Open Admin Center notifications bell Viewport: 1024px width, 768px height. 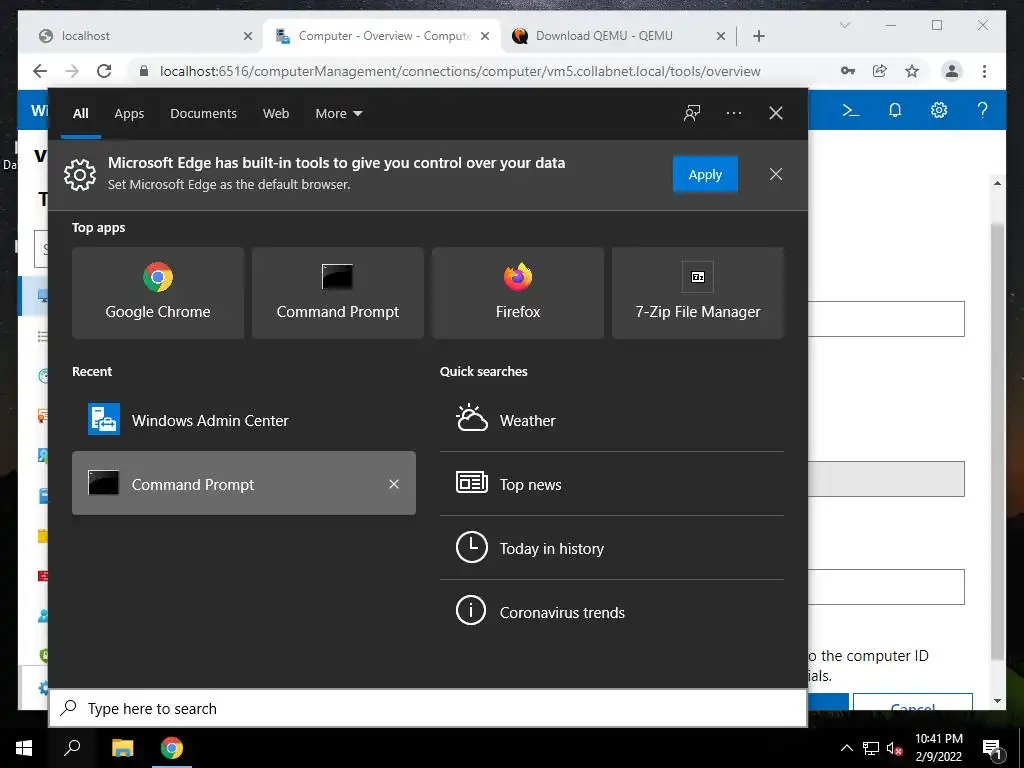895,110
